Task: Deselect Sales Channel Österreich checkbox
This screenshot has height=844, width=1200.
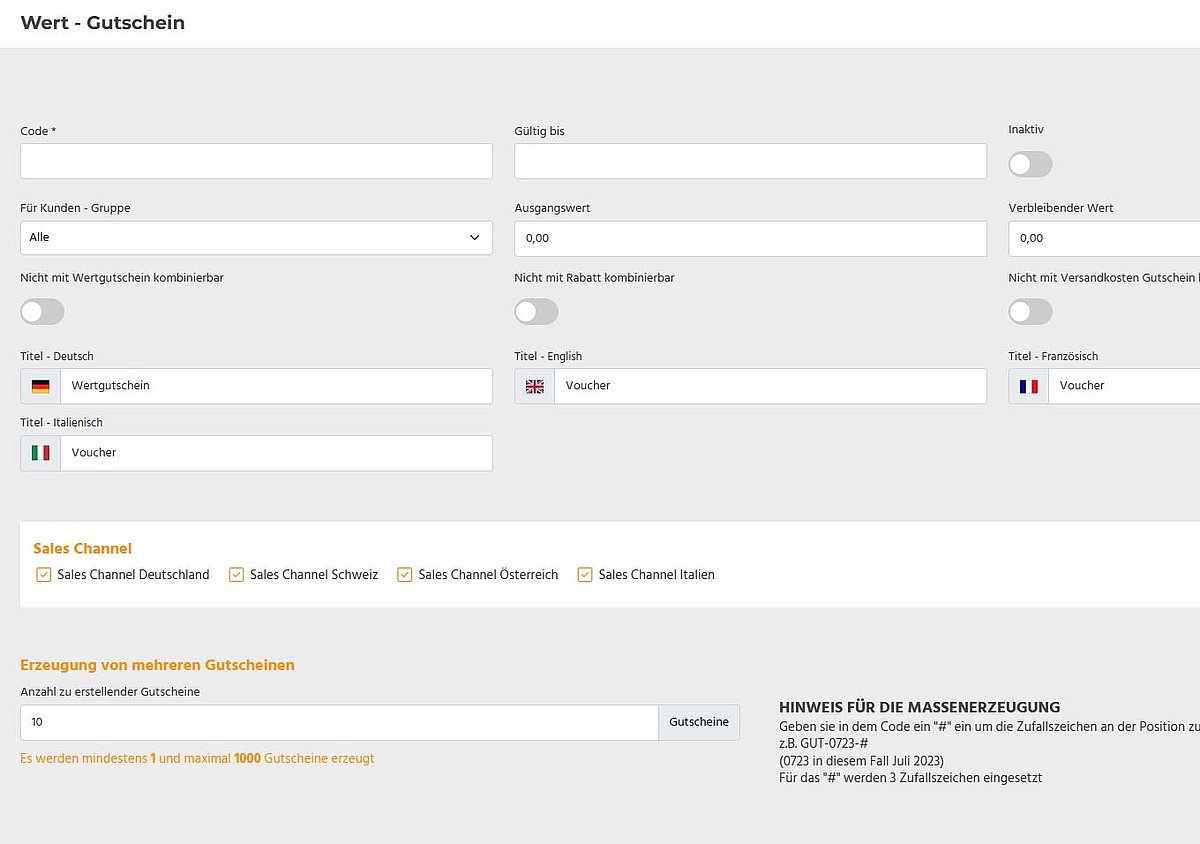Action: tap(405, 575)
